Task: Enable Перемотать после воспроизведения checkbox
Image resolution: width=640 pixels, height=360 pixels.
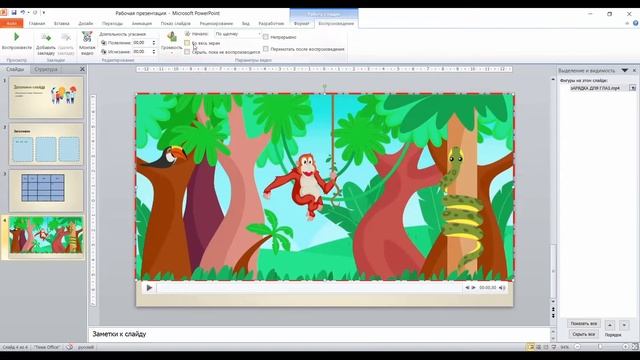Action: pyautogui.click(x=266, y=49)
